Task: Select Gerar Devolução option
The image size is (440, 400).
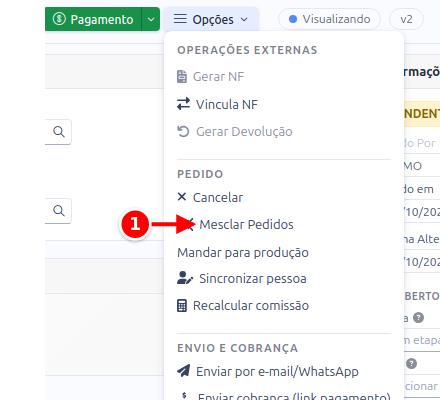Action: click(x=235, y=132)
